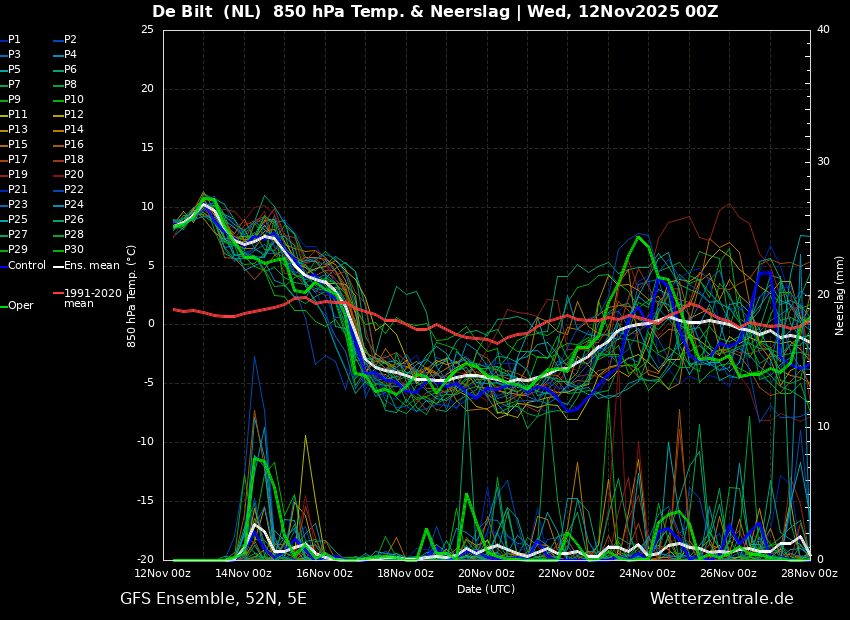This screenshot has height=620, width=850.
Task: Select the Control legend entry
Action: click(27, 266)
